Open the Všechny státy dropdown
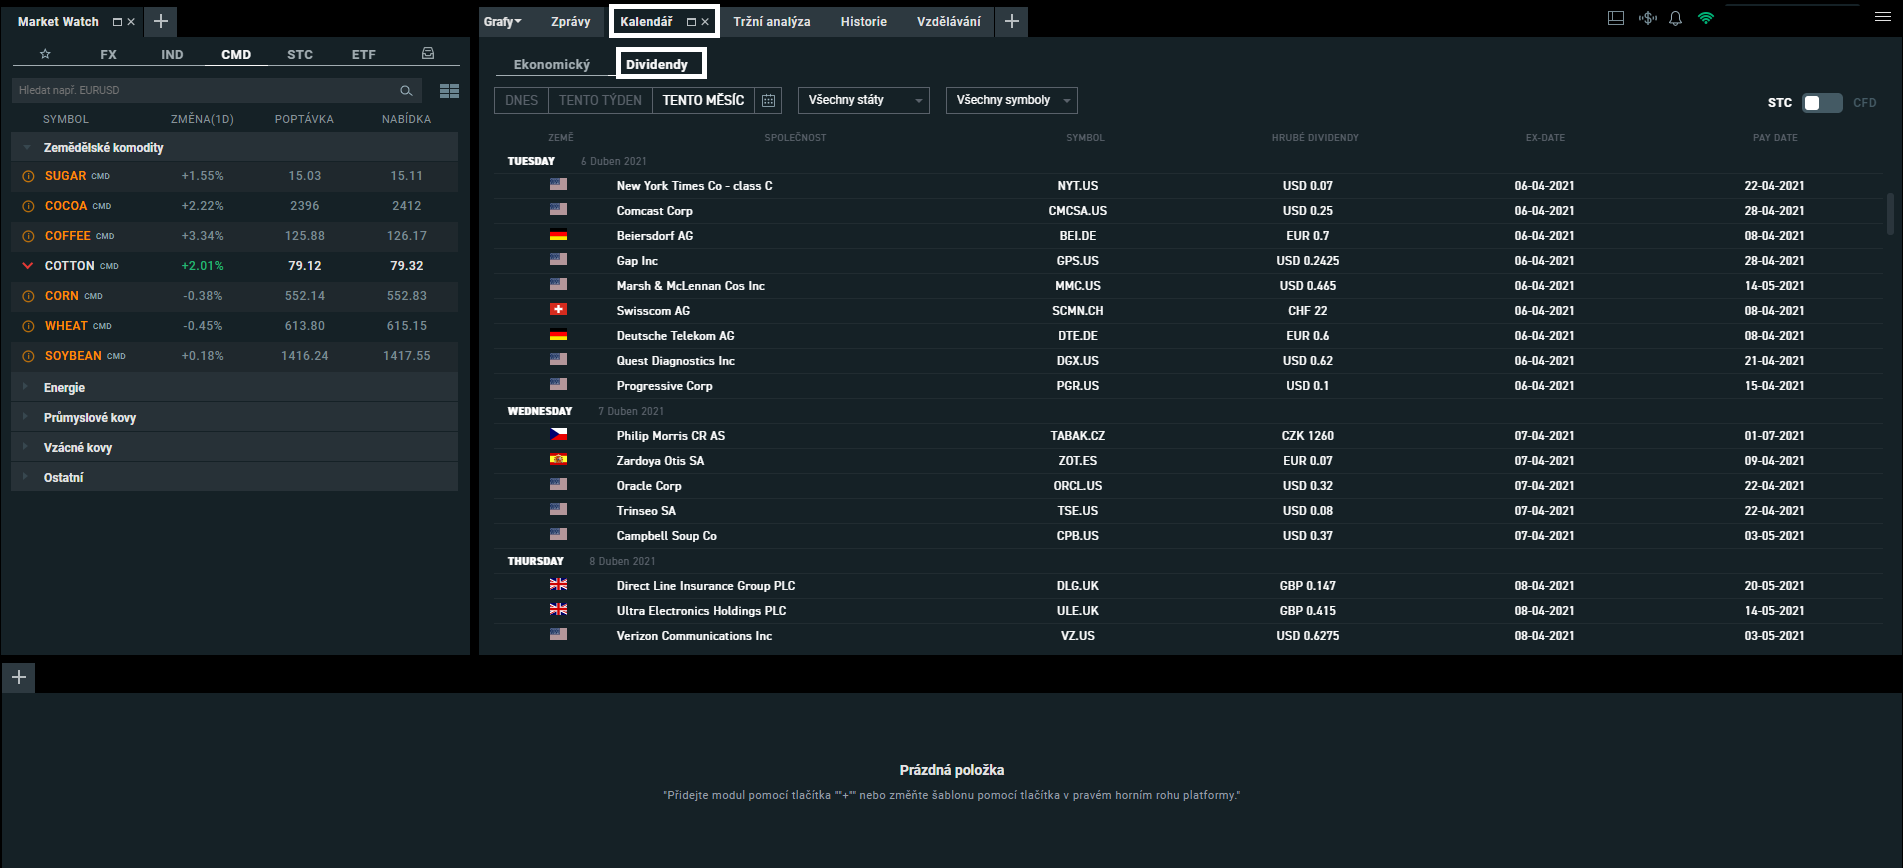Image resolution: width=1903 pixels, height=868 pixels. 864,100
